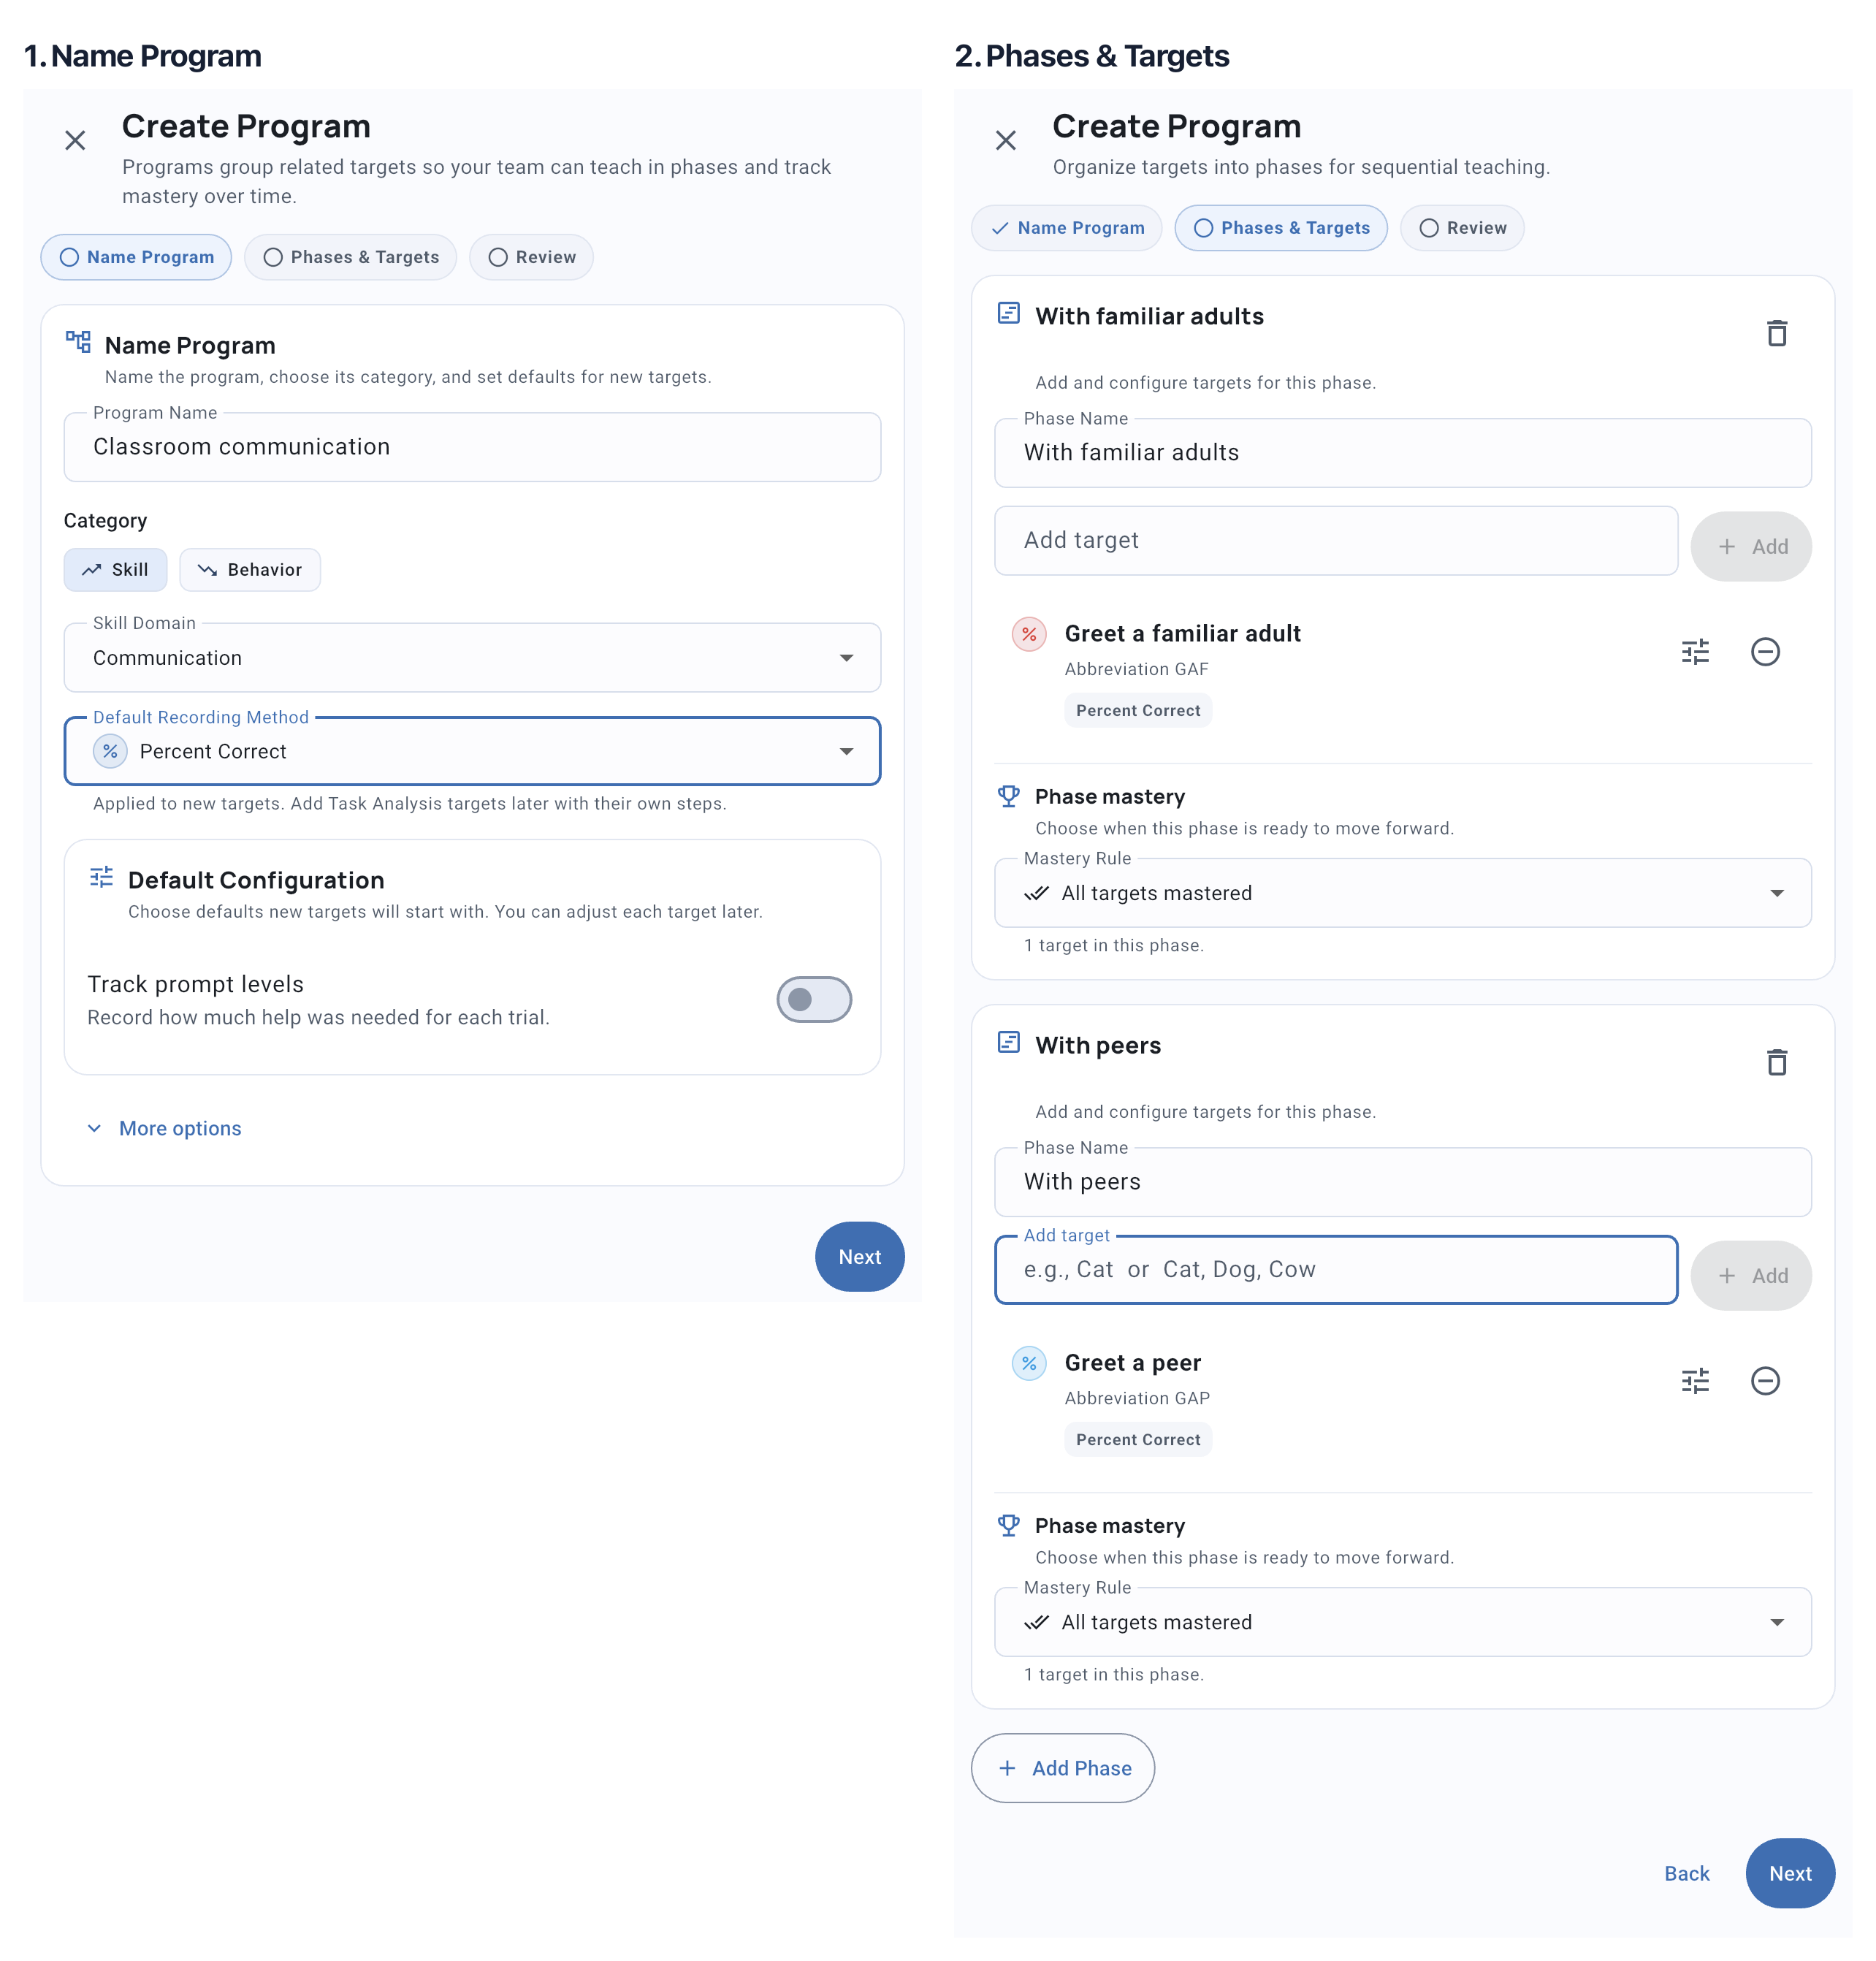Click the red percent icon beside GAF target

coord(1029,634)
